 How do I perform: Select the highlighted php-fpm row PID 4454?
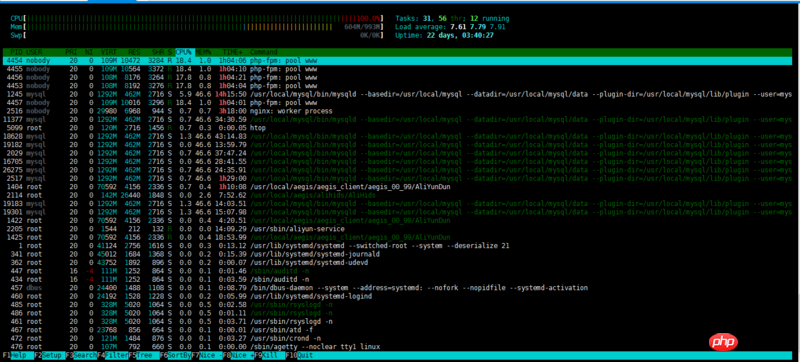click(x=398, y=61)
